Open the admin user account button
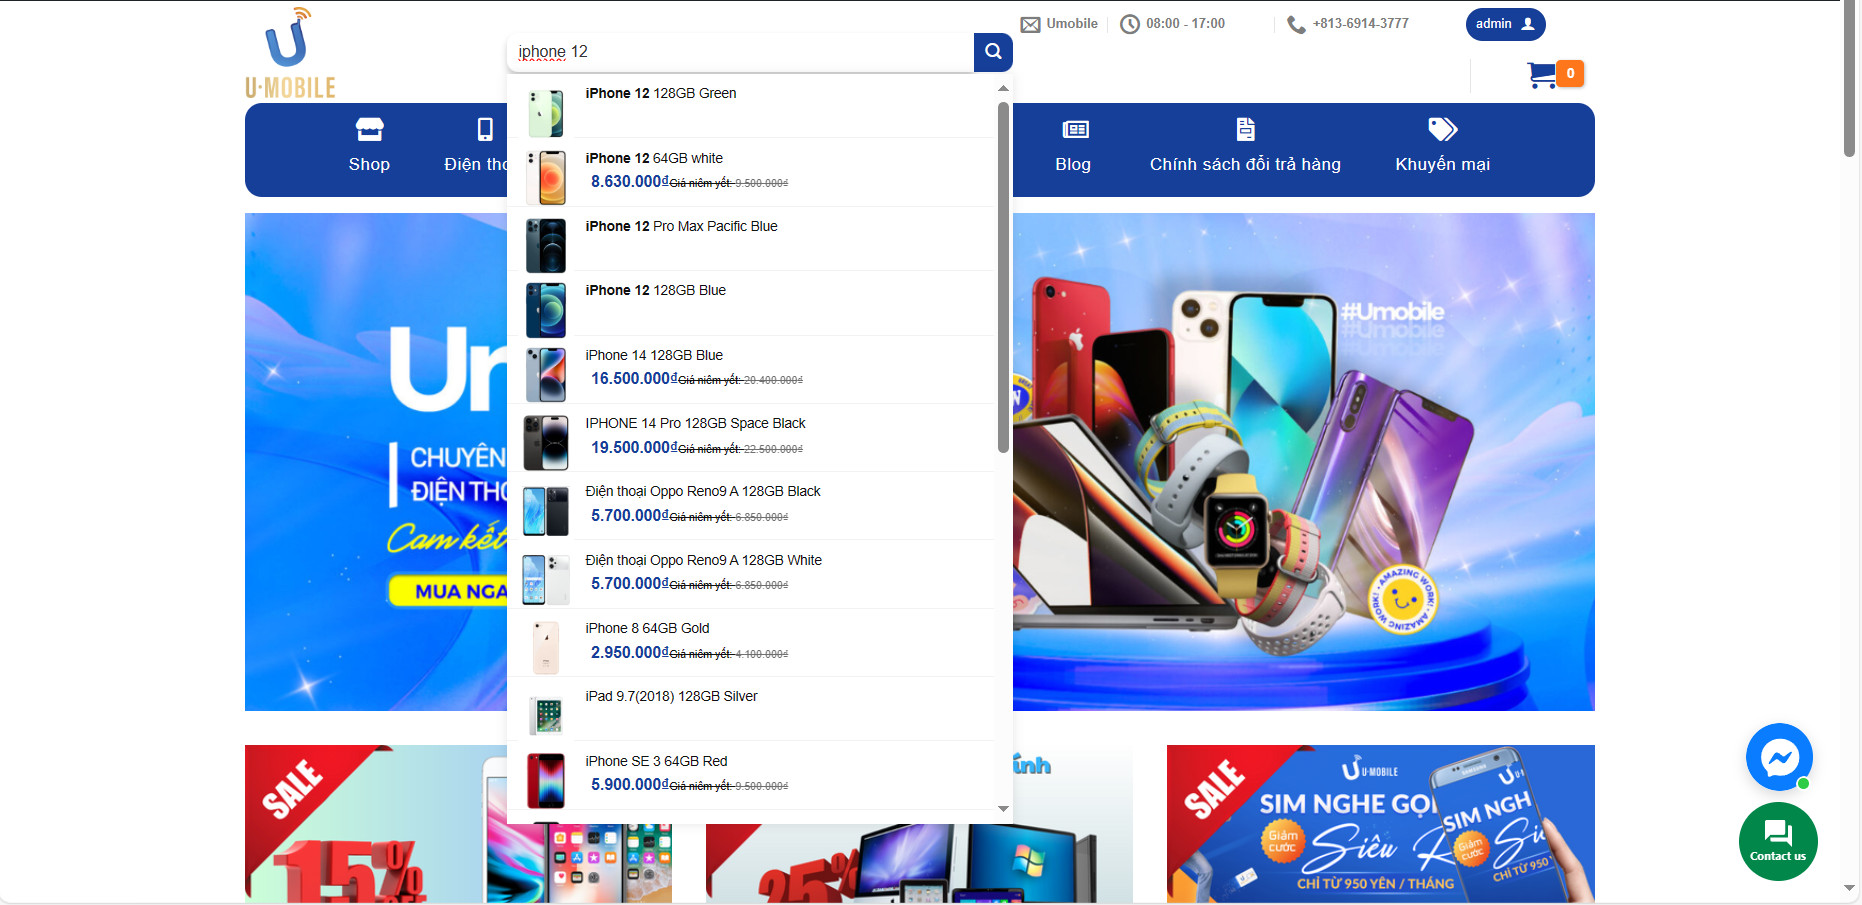The height and width of the screenshot is (905, 1862). click(x=1505, y=24)
